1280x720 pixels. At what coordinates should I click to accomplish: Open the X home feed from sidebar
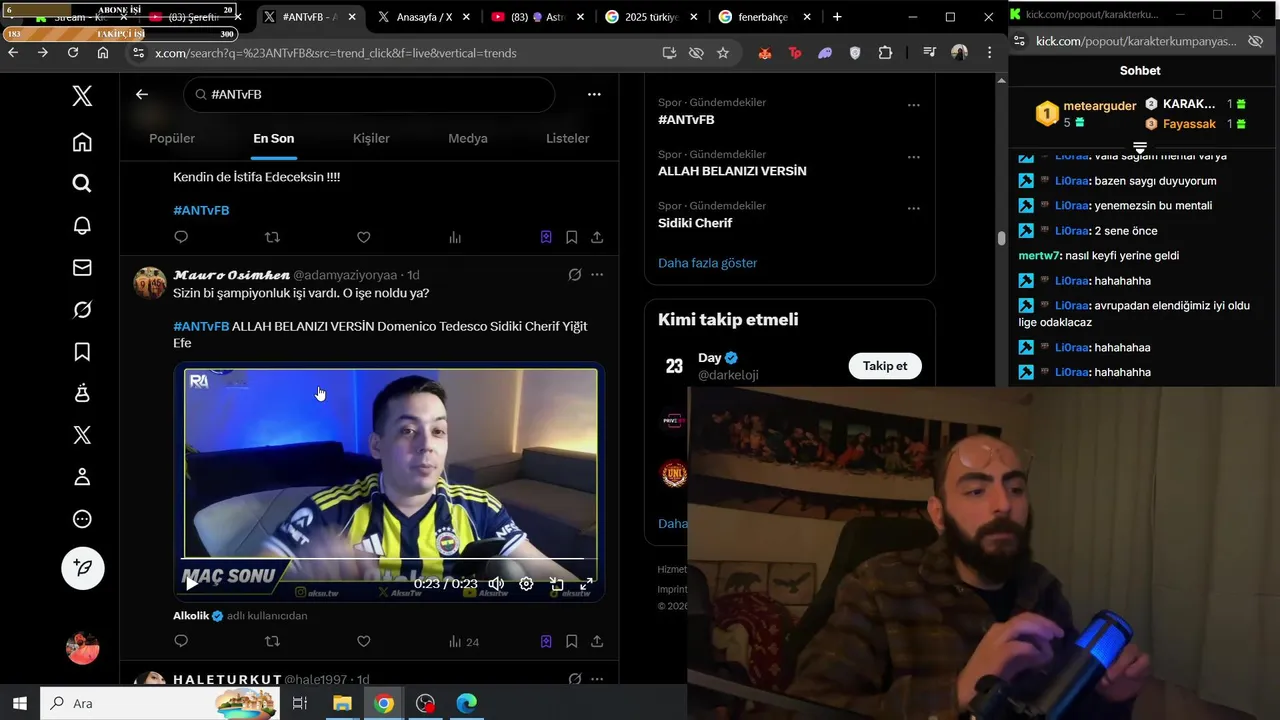82,142
